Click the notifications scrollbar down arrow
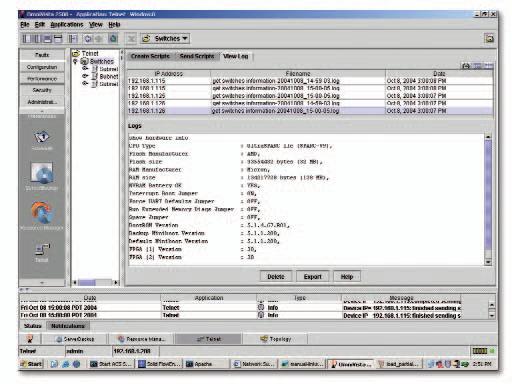 tap(492, 315)
